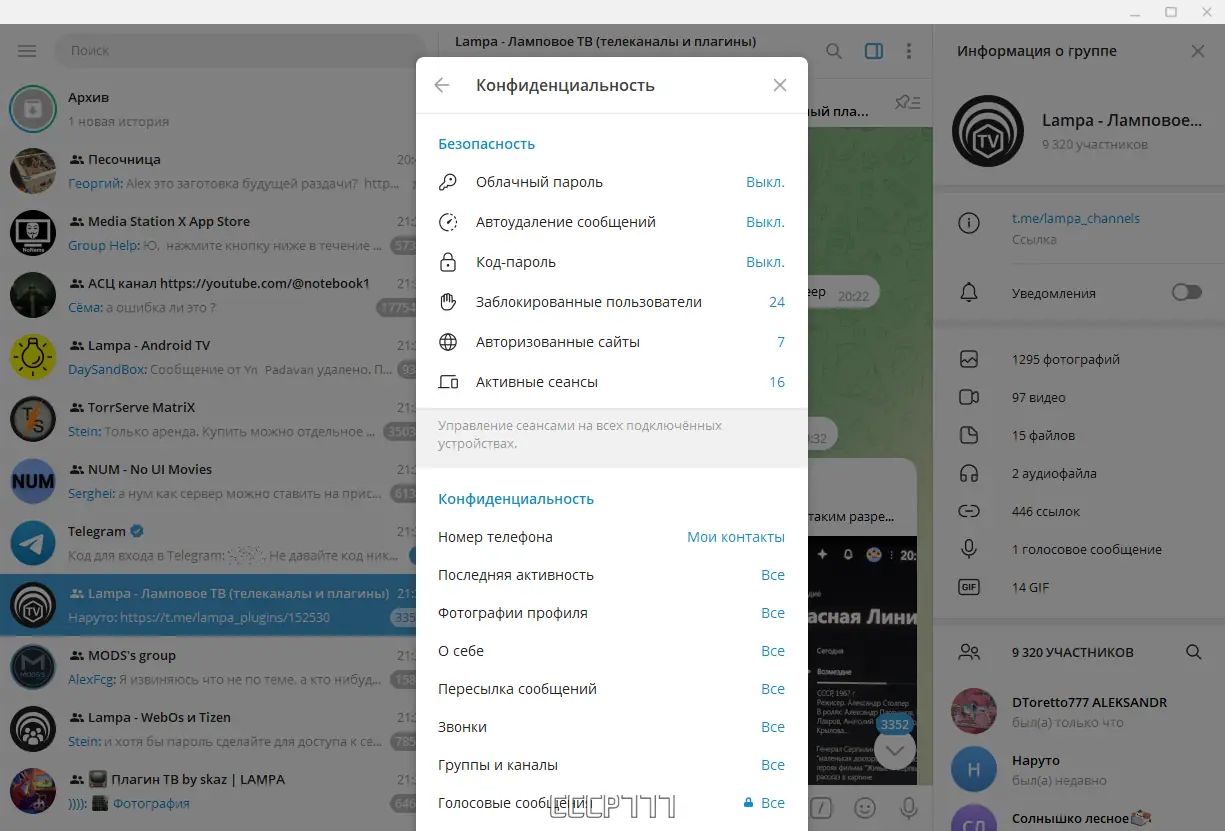
Task: Click the bell icon beside Уведомления
Action: [968, 293]
